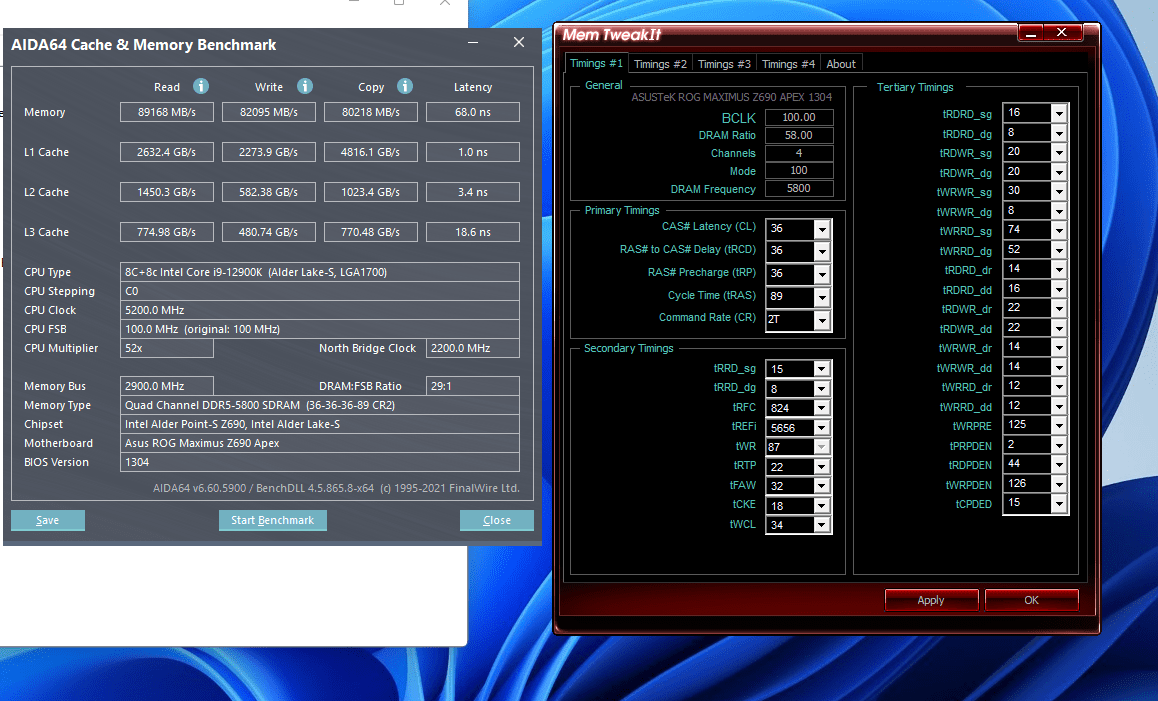Apply timings in Mem TweakIt
Screen dimensions: 1158x701
(931, 600)
